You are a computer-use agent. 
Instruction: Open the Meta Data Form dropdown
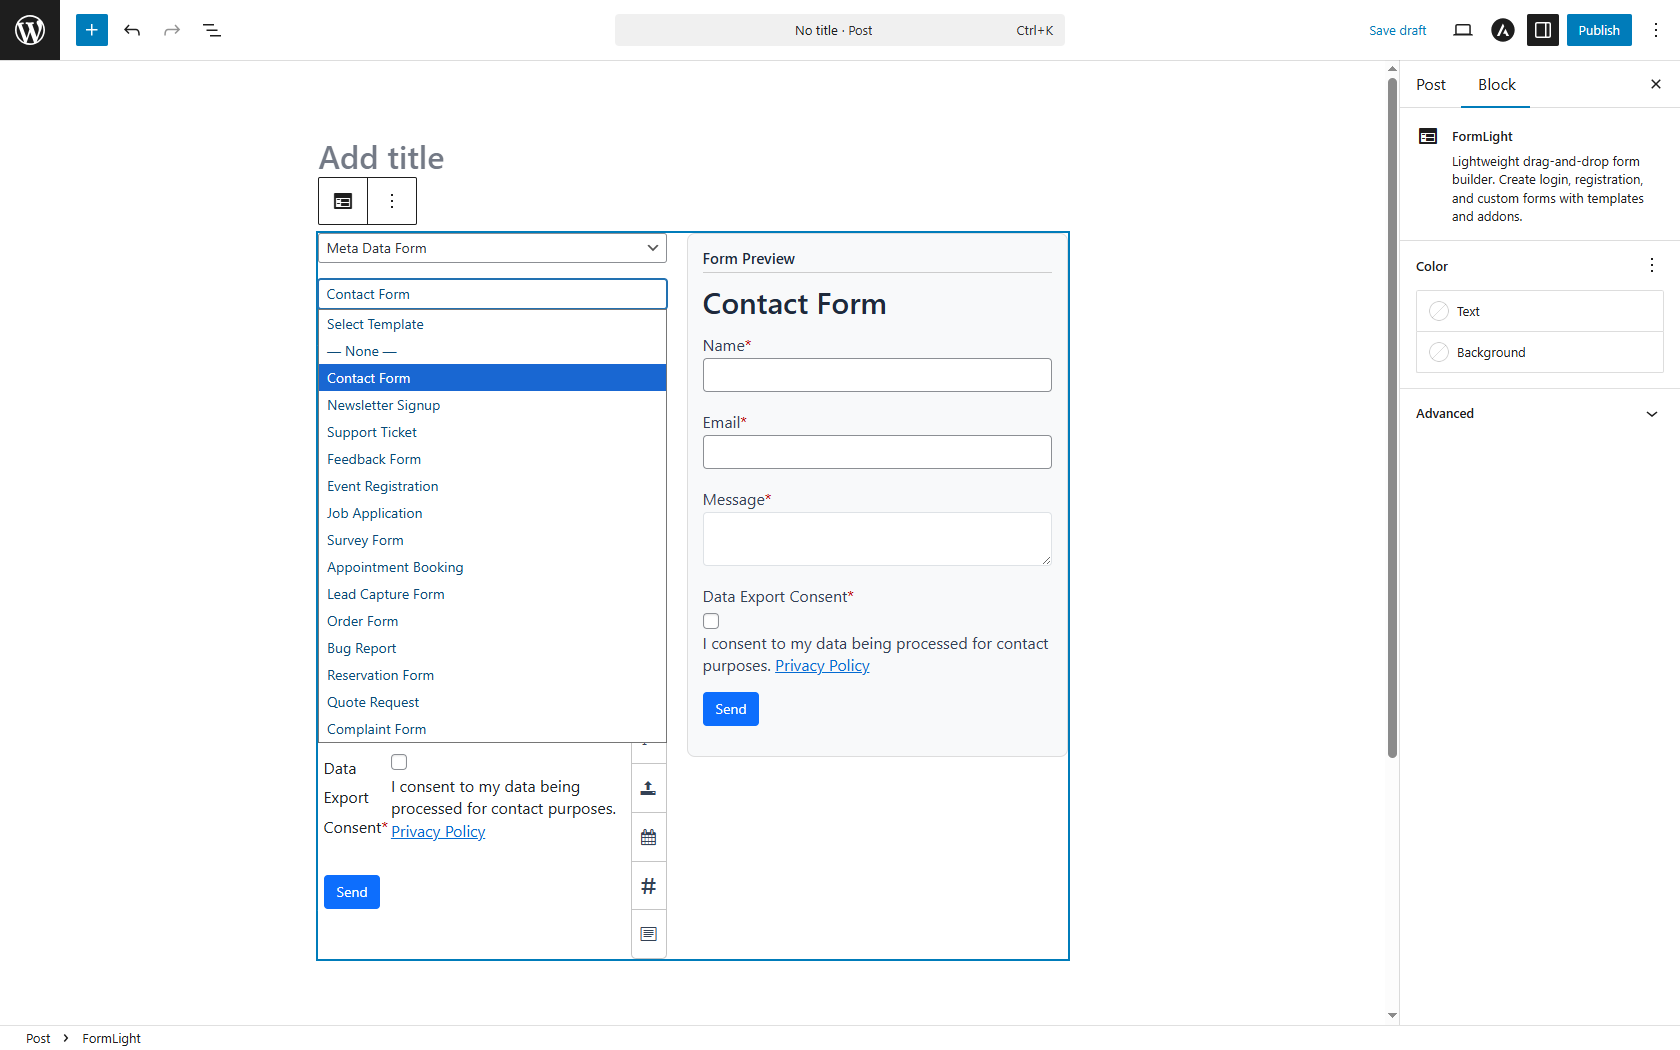(492, 248)
